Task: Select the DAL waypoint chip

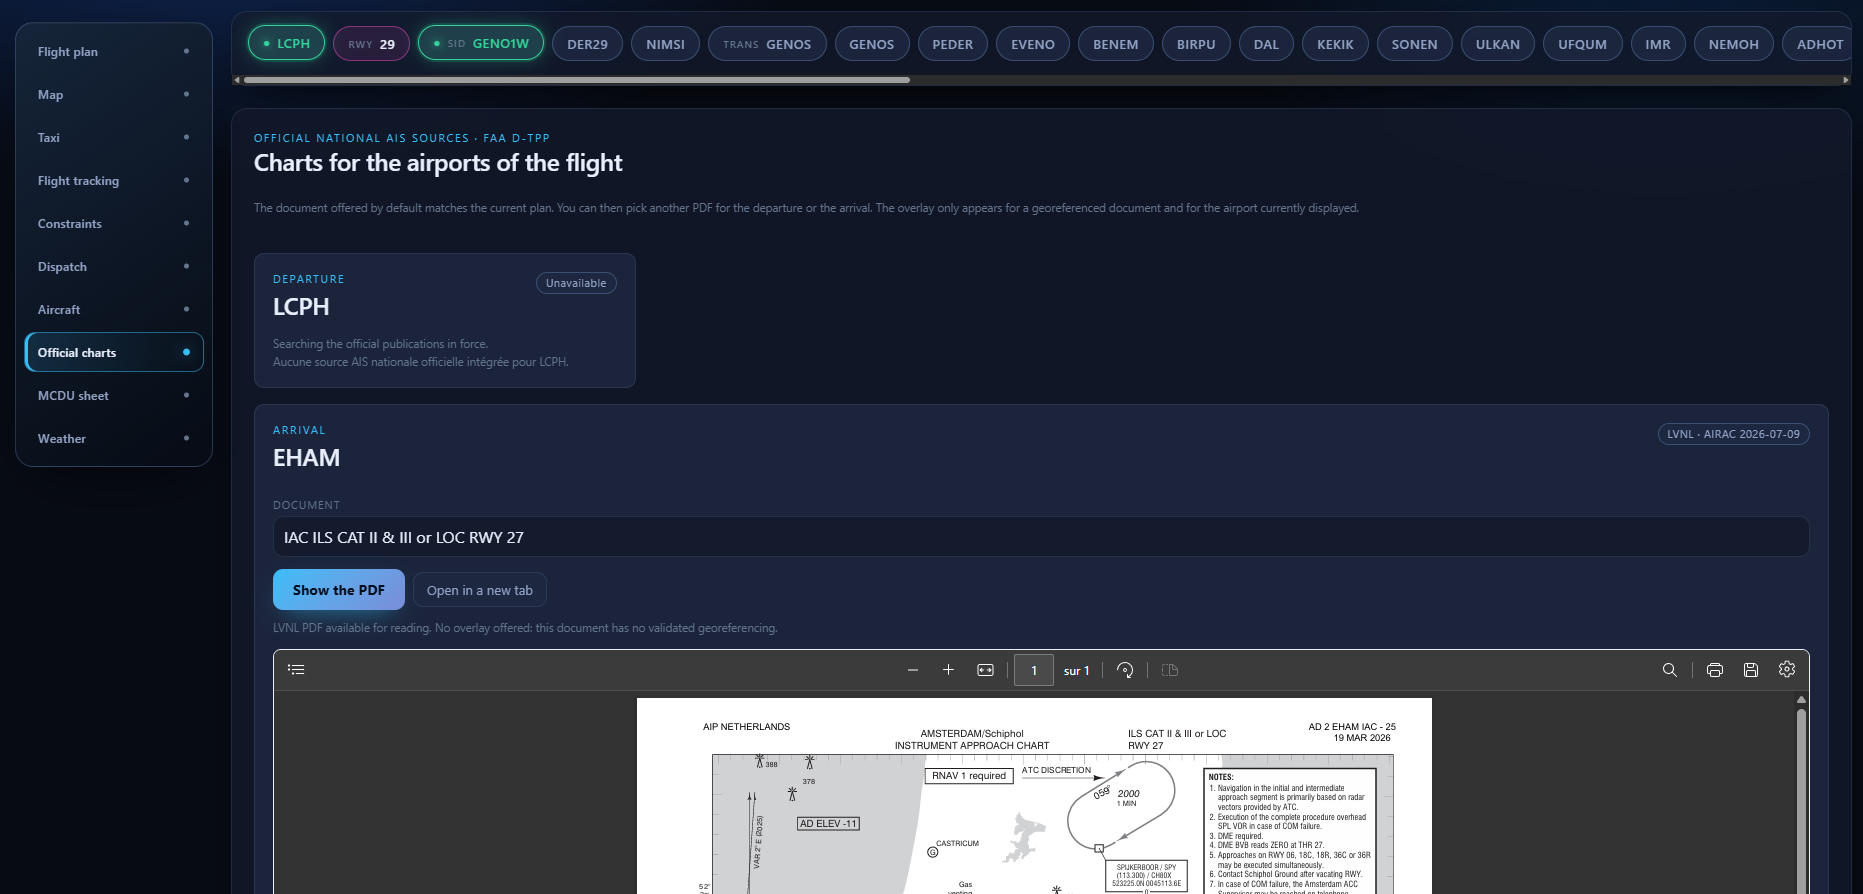Action: click(x=1266, y=44)
